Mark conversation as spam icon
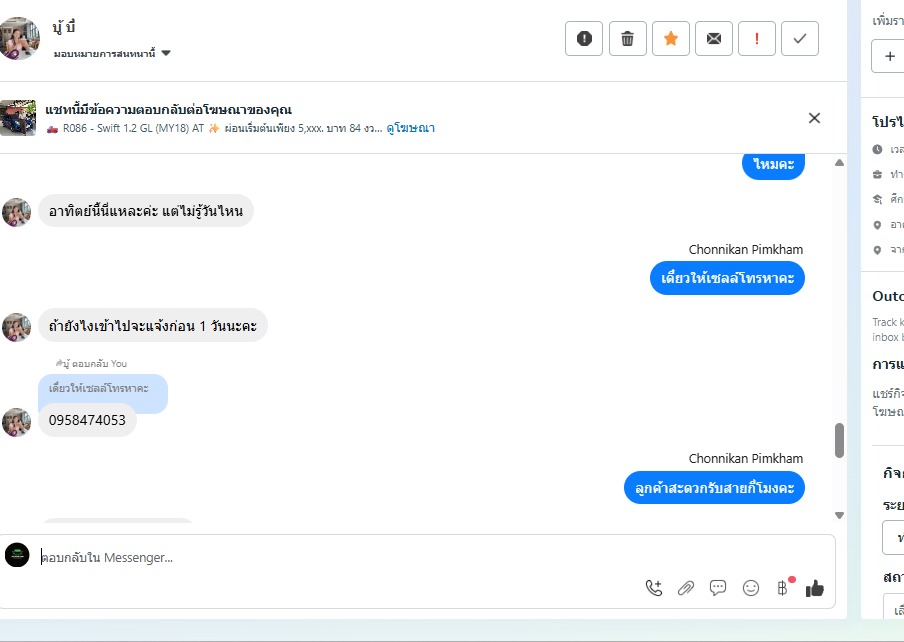Image resolution: width=904 pixels, height=642 pixels. point(584,39)
